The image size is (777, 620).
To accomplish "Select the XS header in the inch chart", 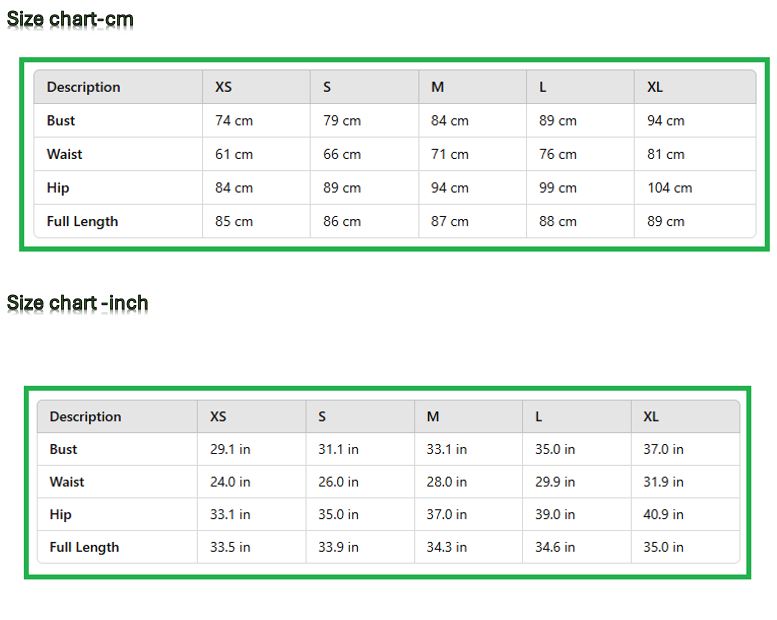I will tap(218, 417).
